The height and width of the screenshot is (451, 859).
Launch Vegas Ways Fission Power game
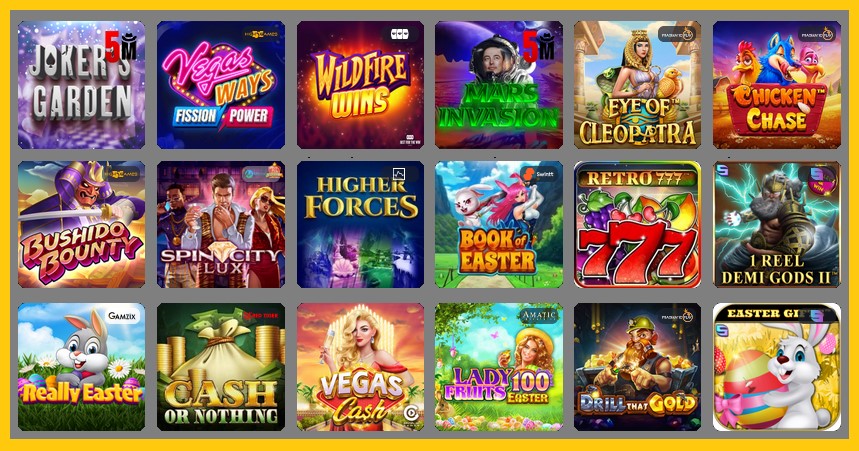[221, 85]
